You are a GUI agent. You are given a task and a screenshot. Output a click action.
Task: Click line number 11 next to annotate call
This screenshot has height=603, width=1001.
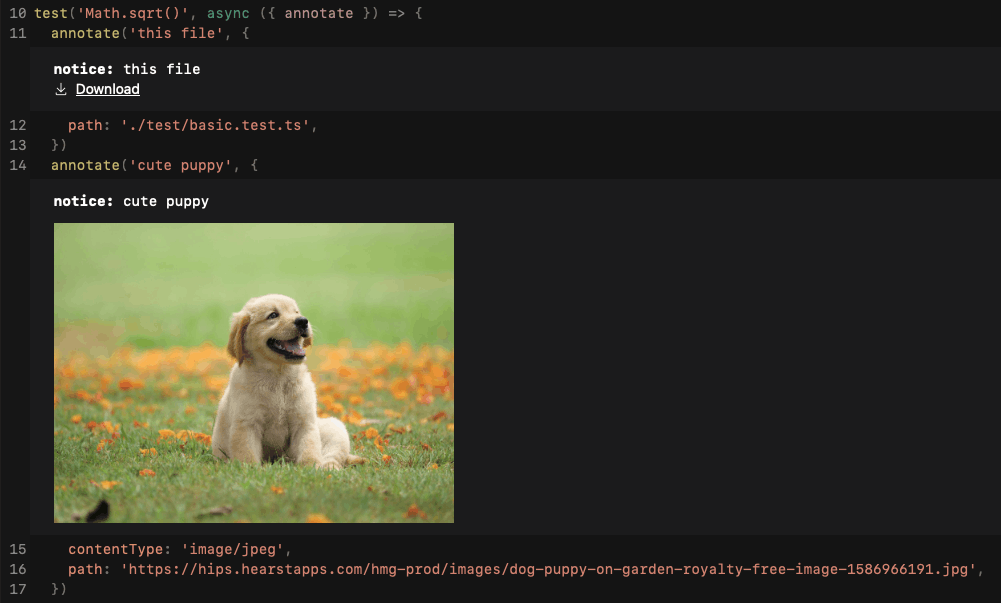point(17,33)
